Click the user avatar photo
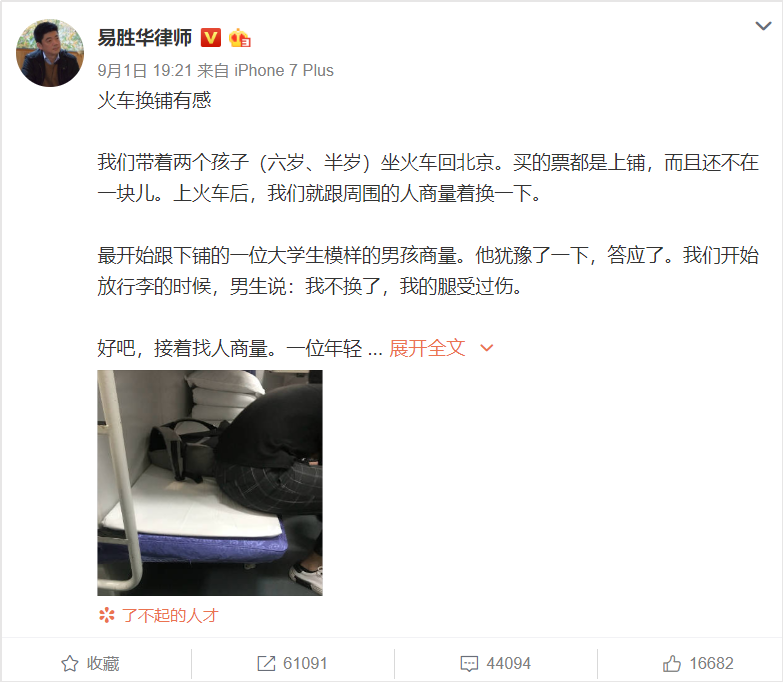Viewport: 783px width, 682px height. click(x=50, y=53)
